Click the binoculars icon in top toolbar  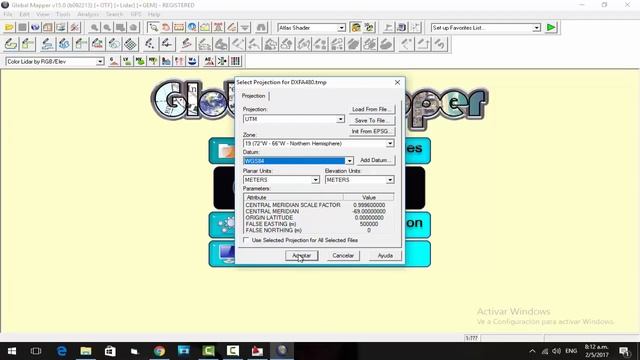tap(261, 27)
